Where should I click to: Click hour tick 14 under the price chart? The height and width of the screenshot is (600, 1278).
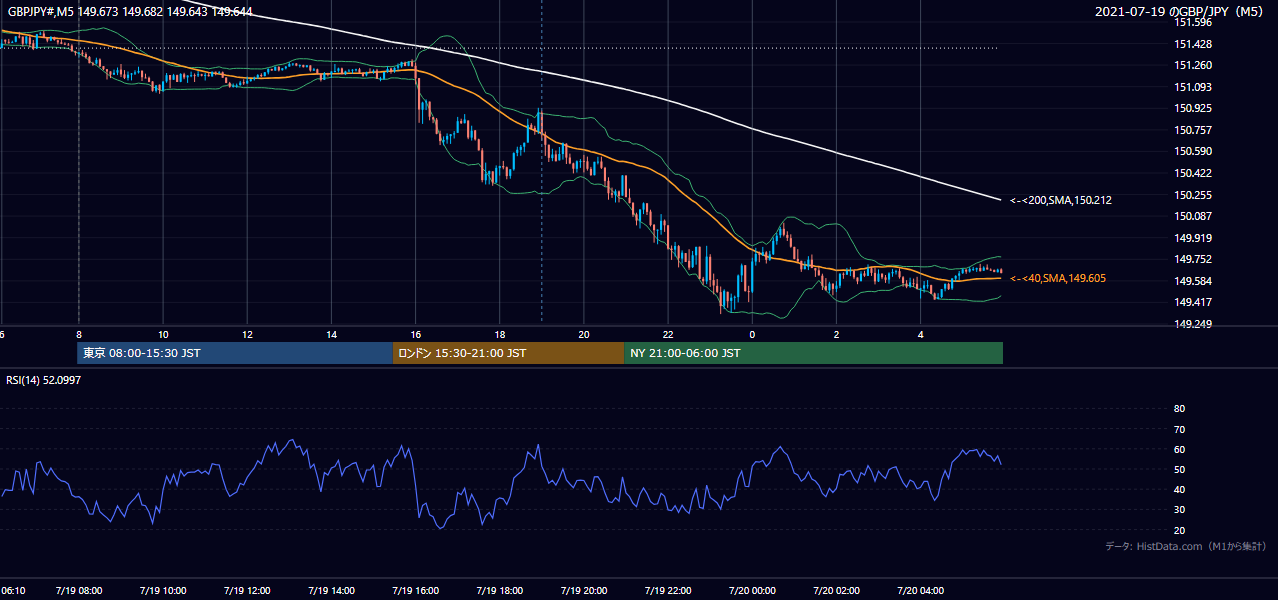click(x=331, y=334)
